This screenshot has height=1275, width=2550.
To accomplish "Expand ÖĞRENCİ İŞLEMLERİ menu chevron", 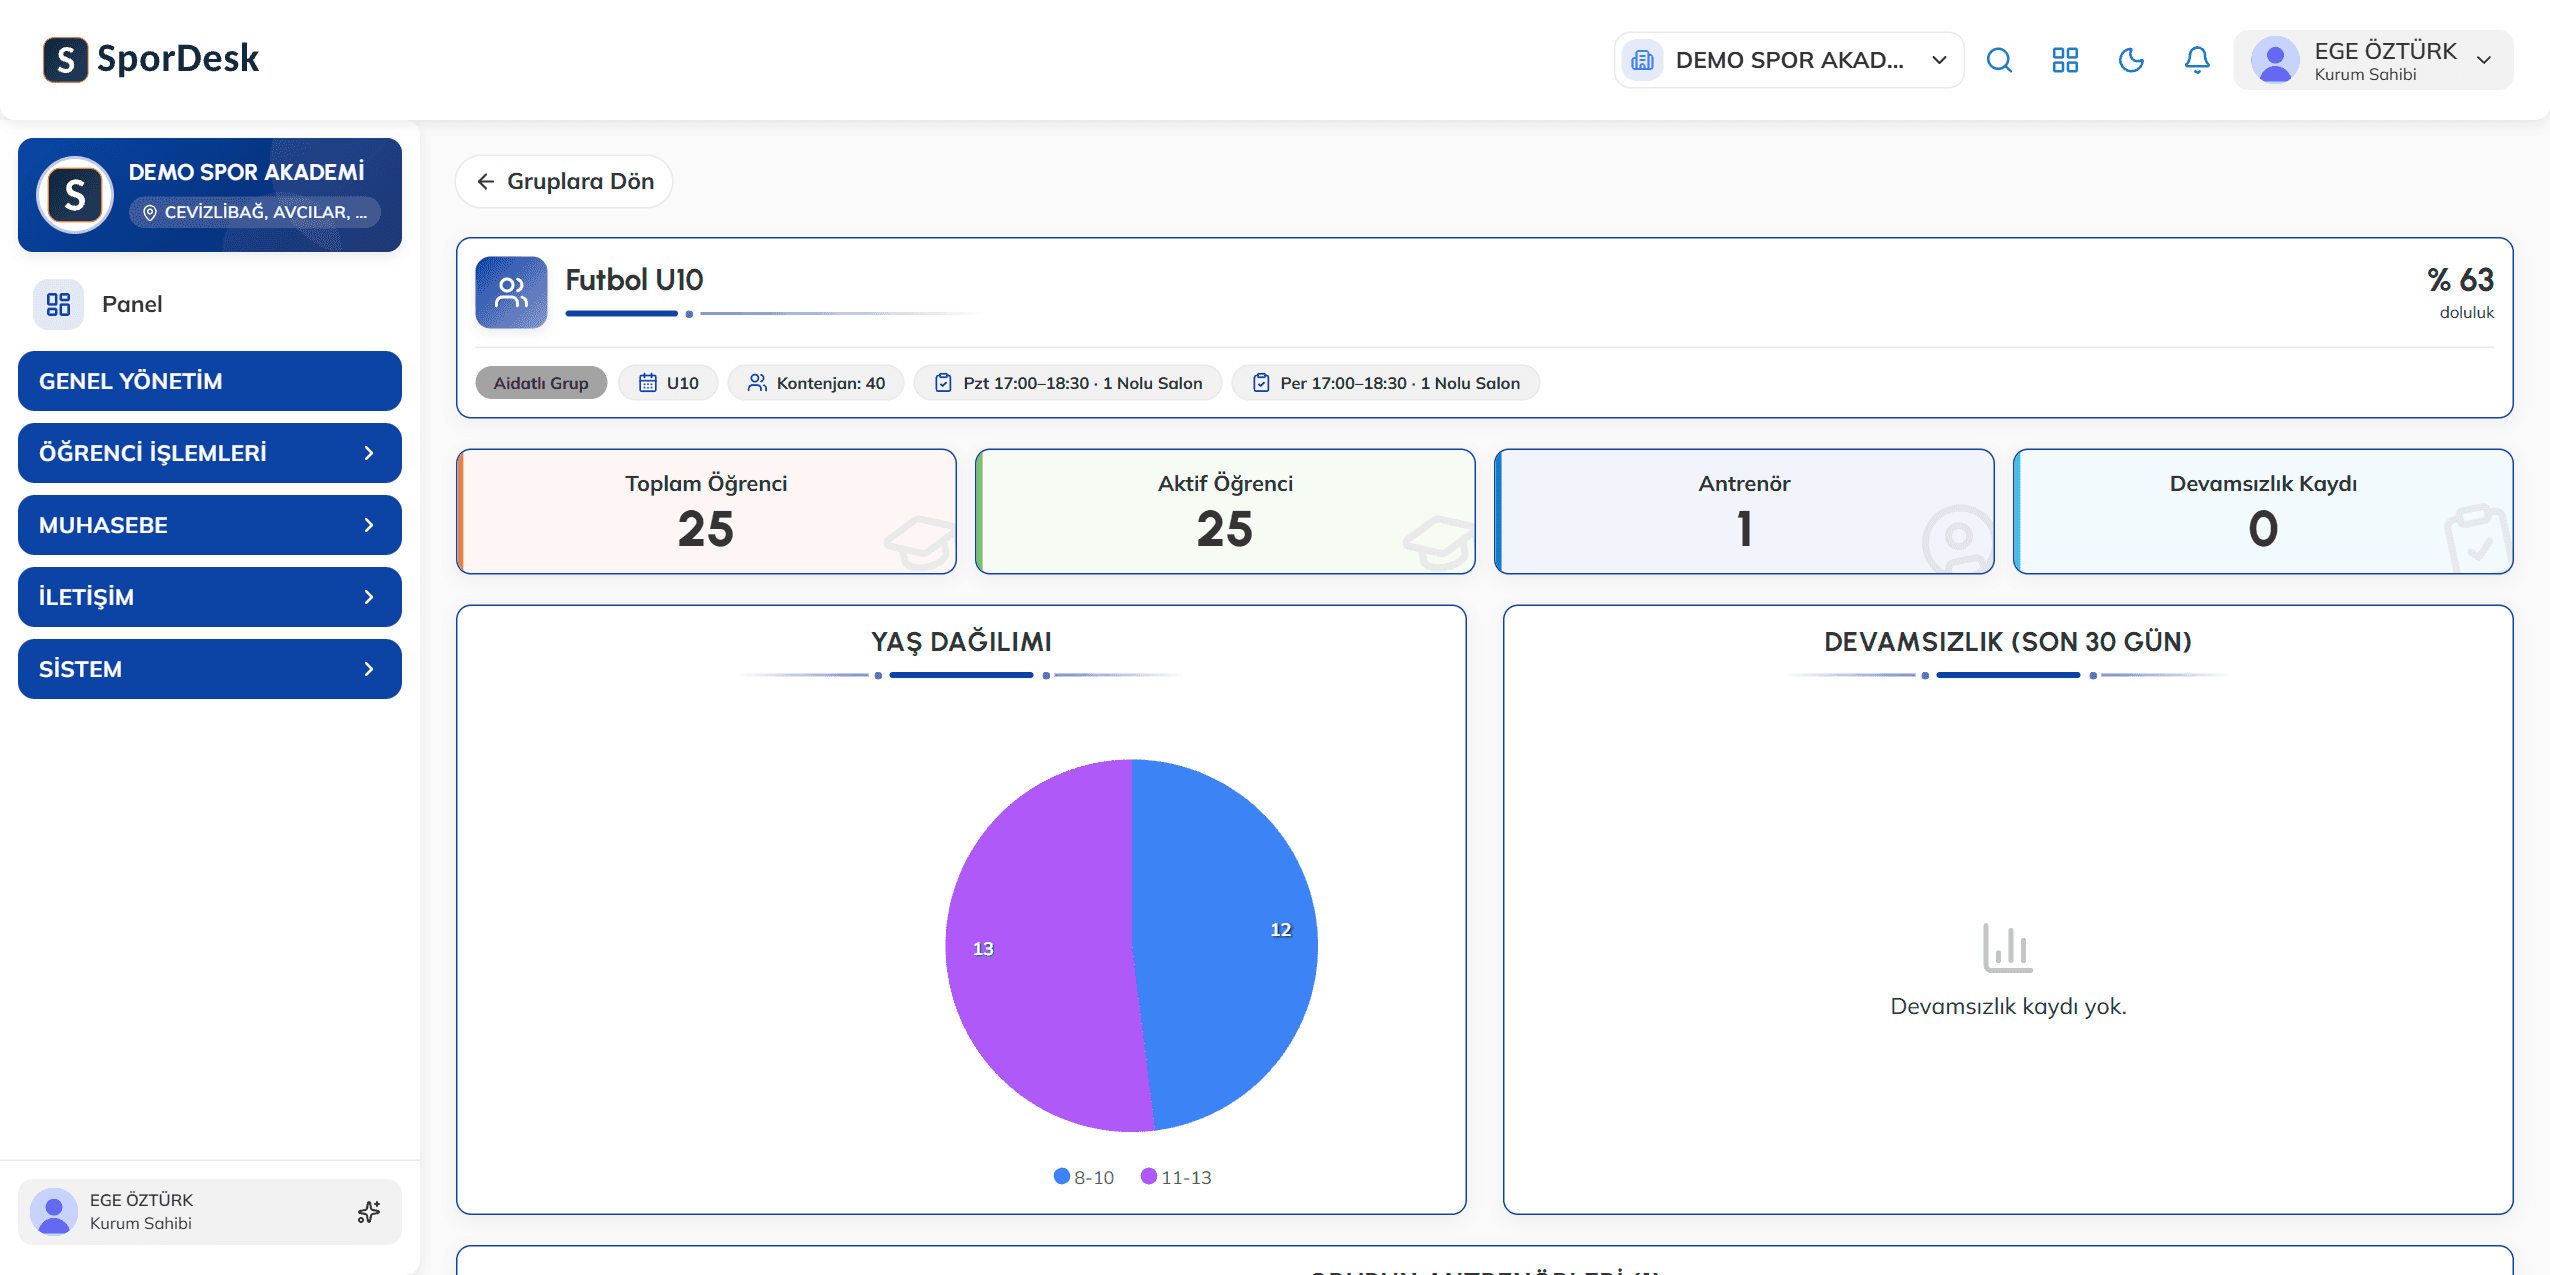I will [369, 453].
